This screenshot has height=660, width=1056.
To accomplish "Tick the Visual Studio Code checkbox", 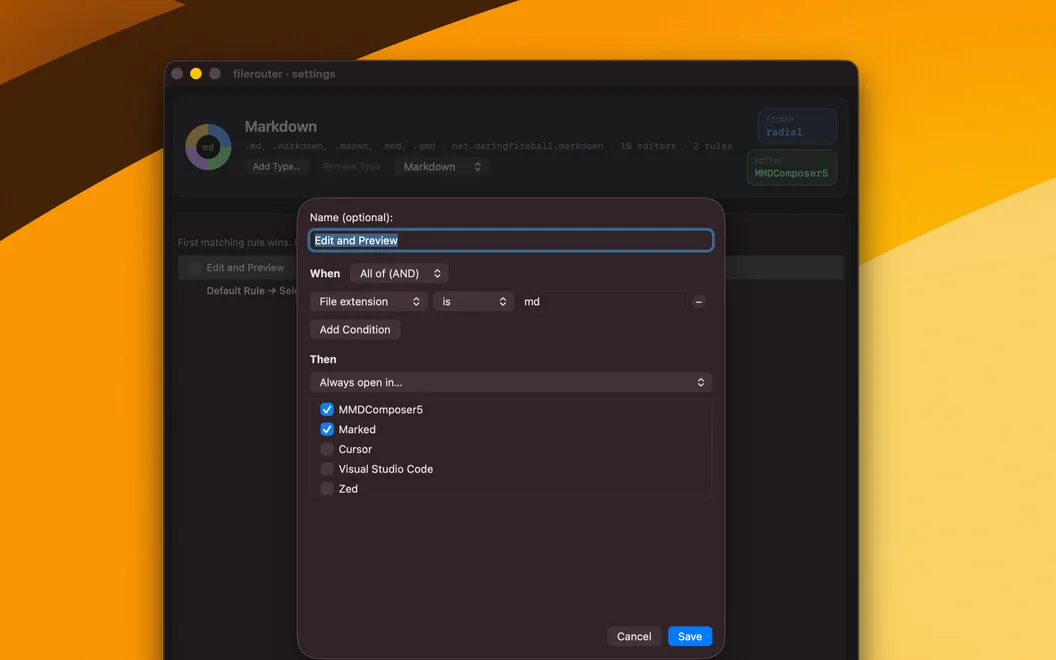I will point(327,469).
